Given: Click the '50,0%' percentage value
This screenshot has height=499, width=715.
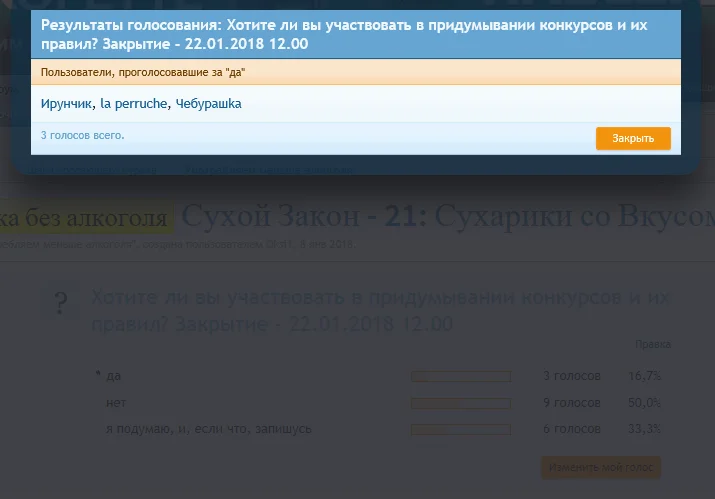Looking at the screenshot, I should [x=644, y=403].
